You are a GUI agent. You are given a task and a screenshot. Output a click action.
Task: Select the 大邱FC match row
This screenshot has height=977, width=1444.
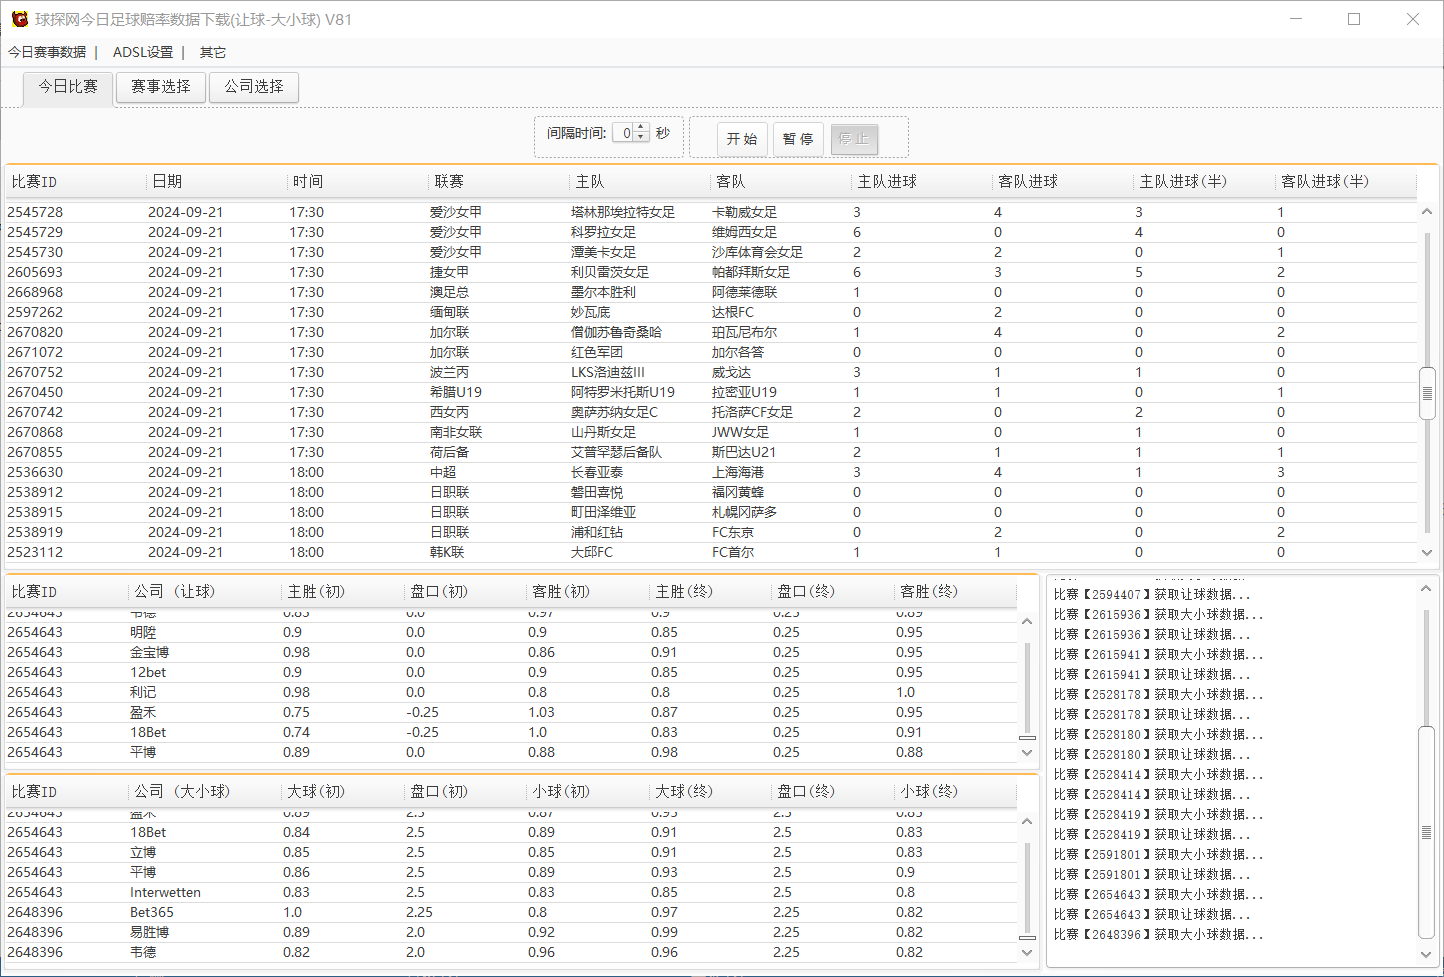[x=711, y=552]
